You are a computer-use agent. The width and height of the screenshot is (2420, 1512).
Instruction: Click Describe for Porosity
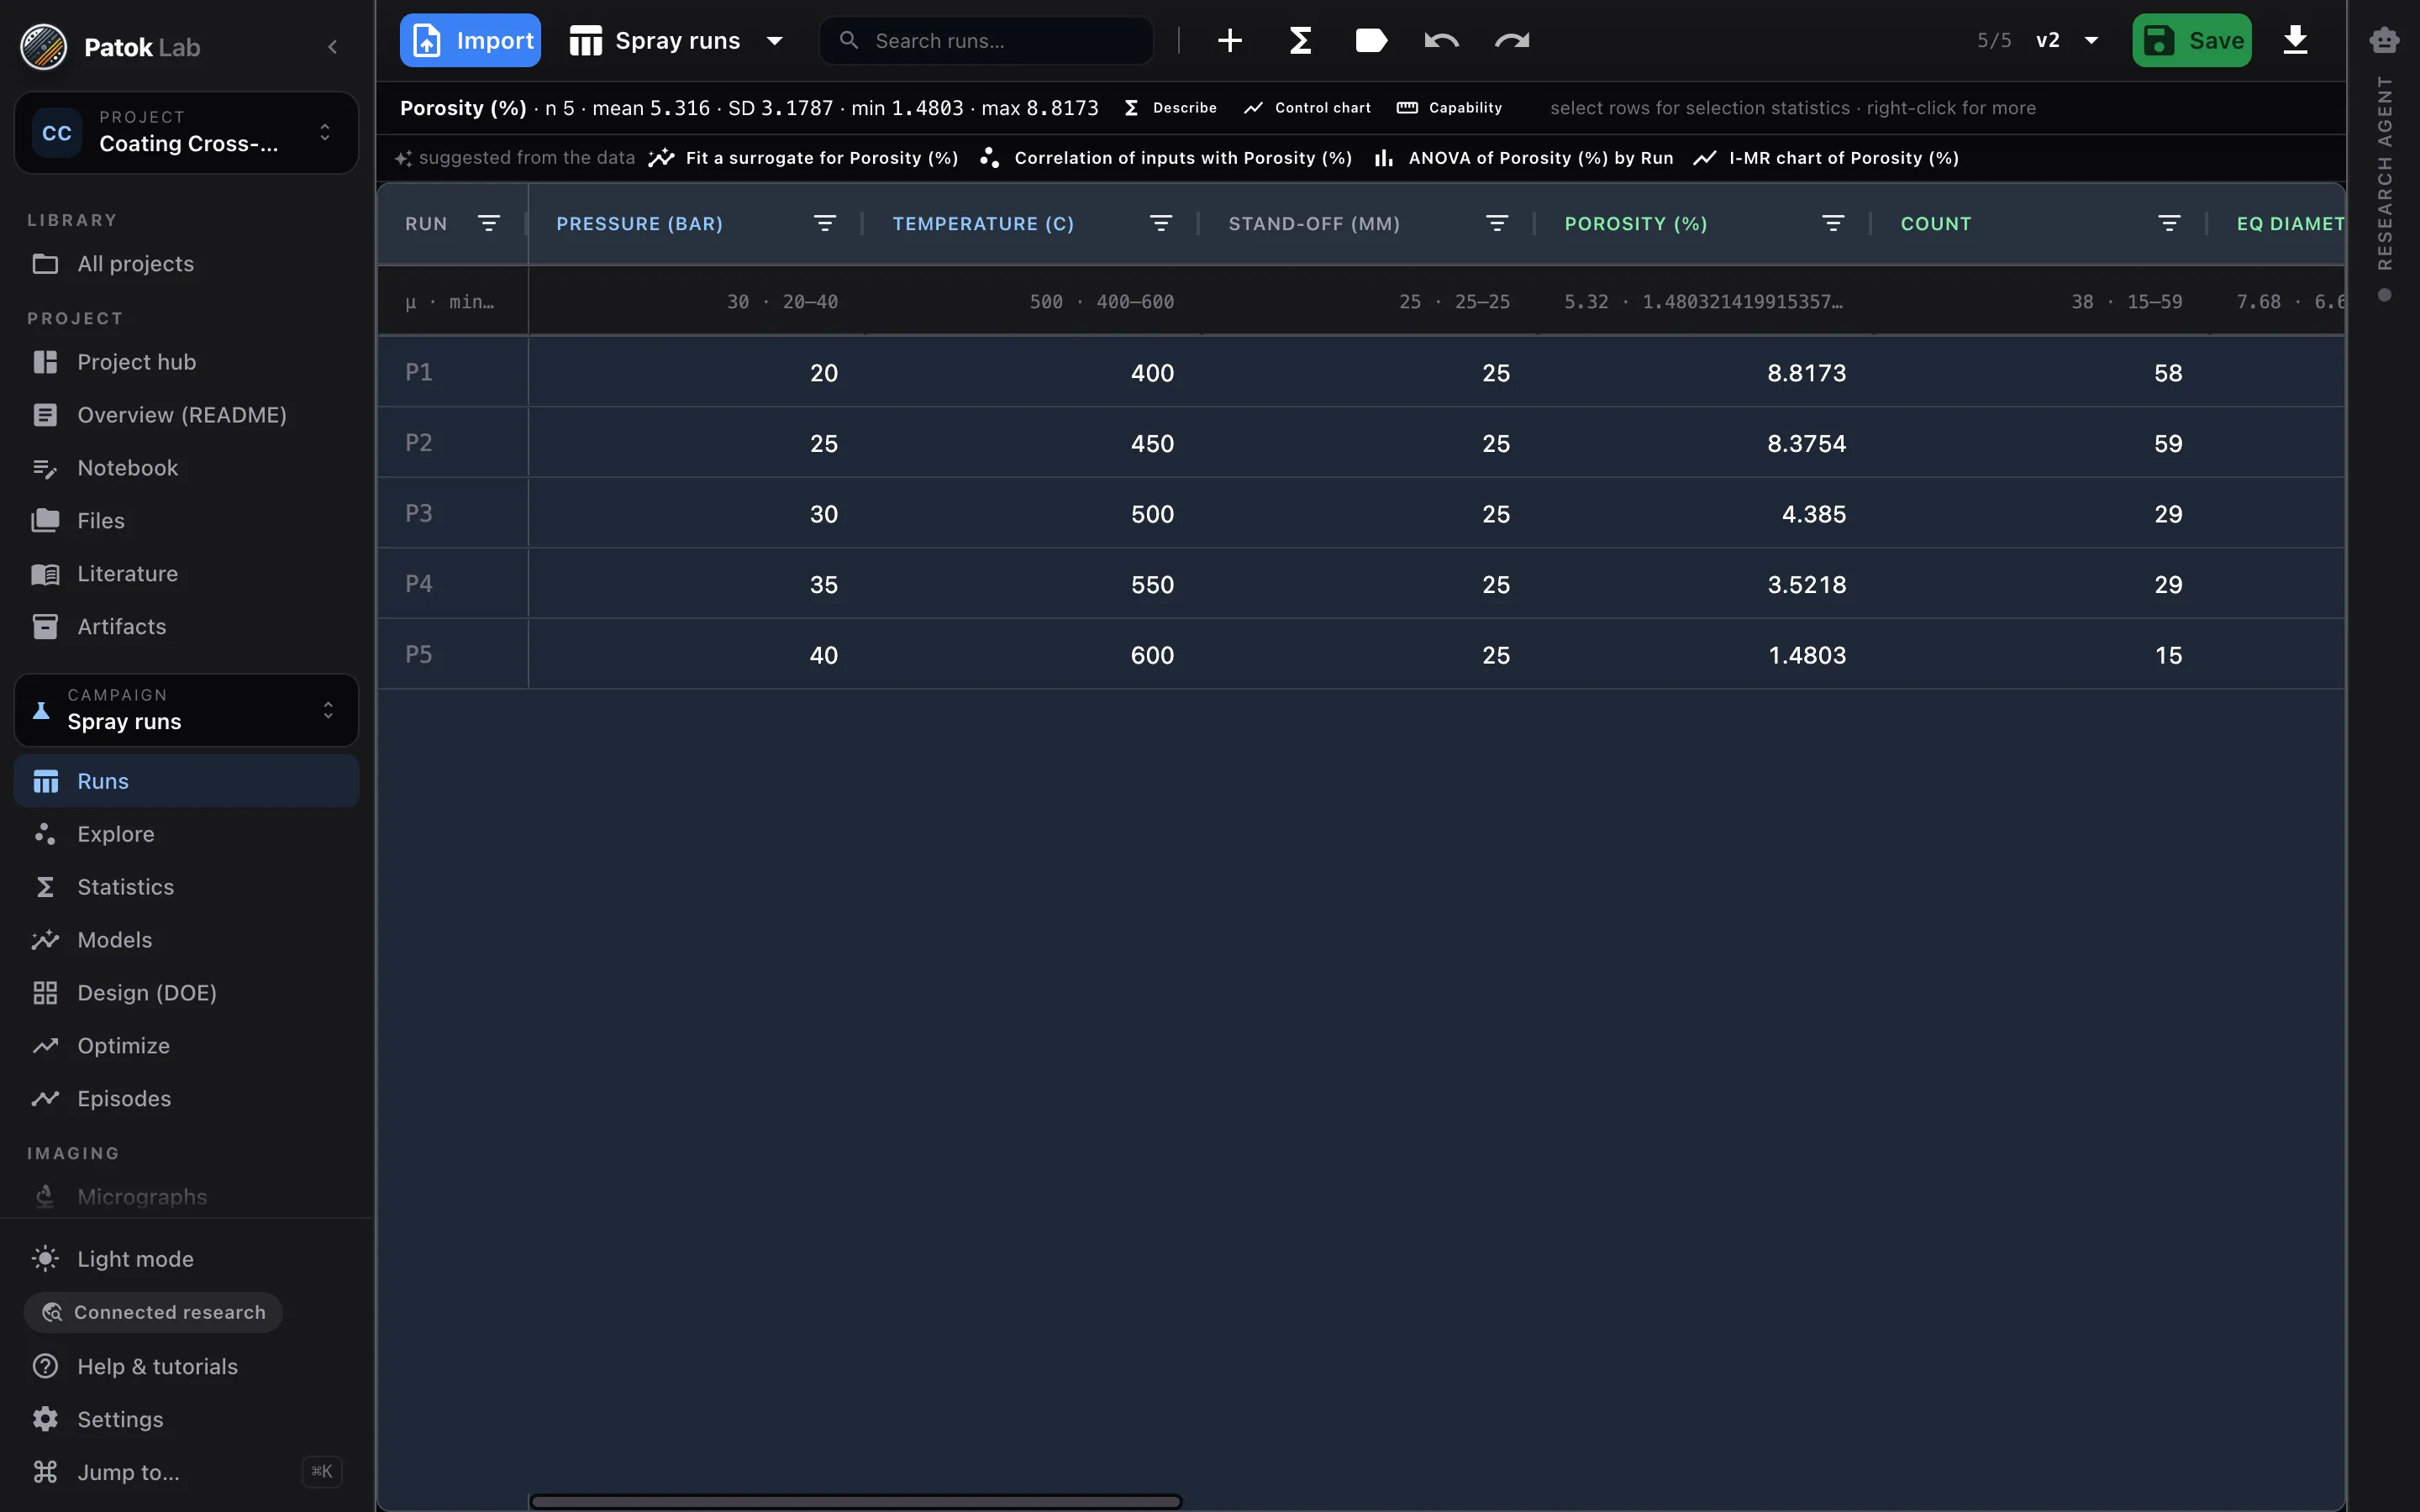click(x=1170, y=108)
